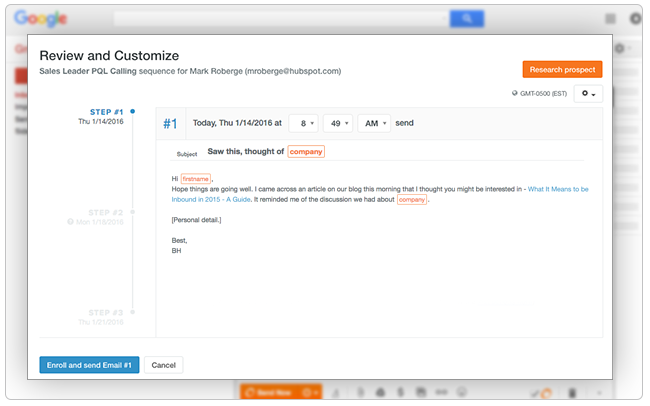Image resolution: width=650 pixels, height=406 pixels.
Task: Click the Google search magnifier button
Action: click(466, 18)
